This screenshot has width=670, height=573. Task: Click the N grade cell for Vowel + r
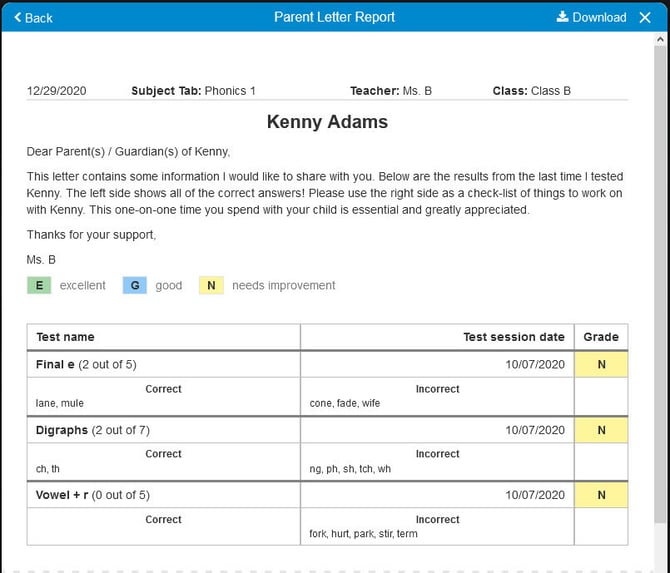pos(601,495)
